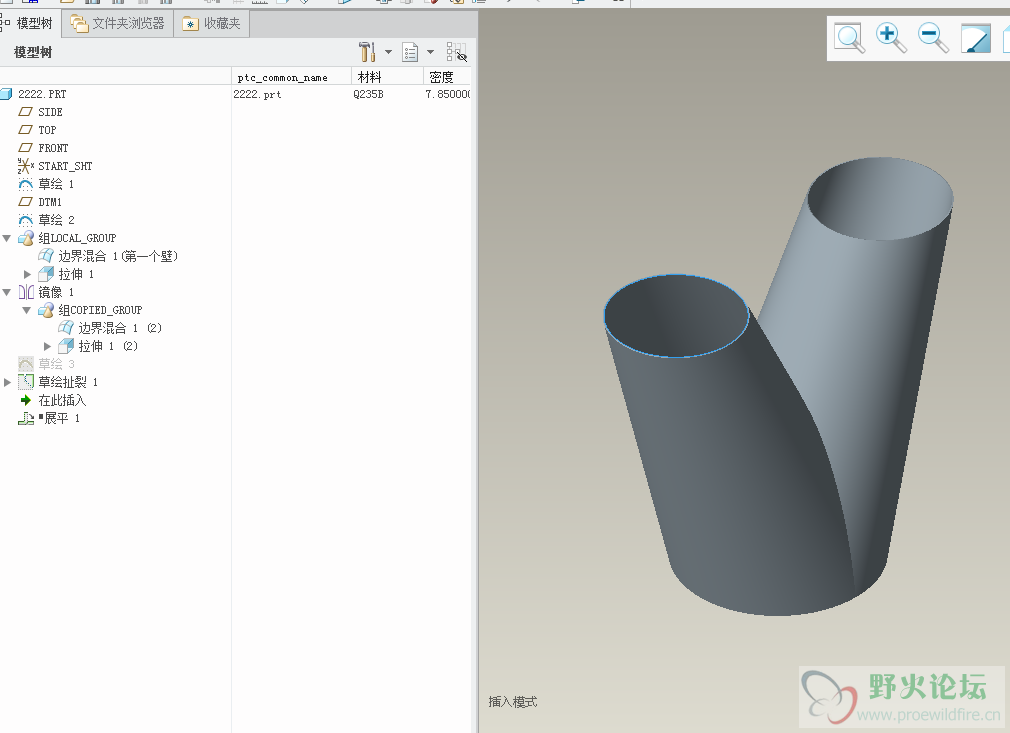This screenshot has width=1010, height=733.
Task: Click the 材料 column header
Action: (387, 77)
